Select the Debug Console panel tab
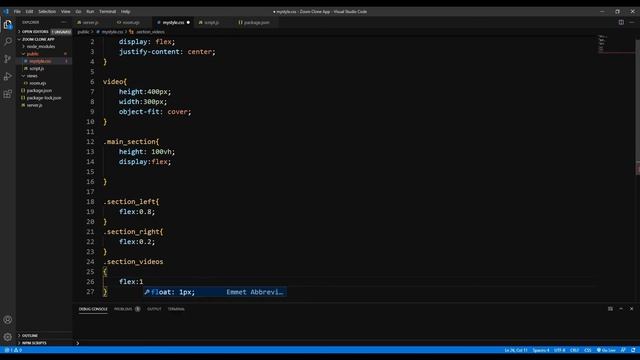The image size is (640, 360). (x=93, y=309)
